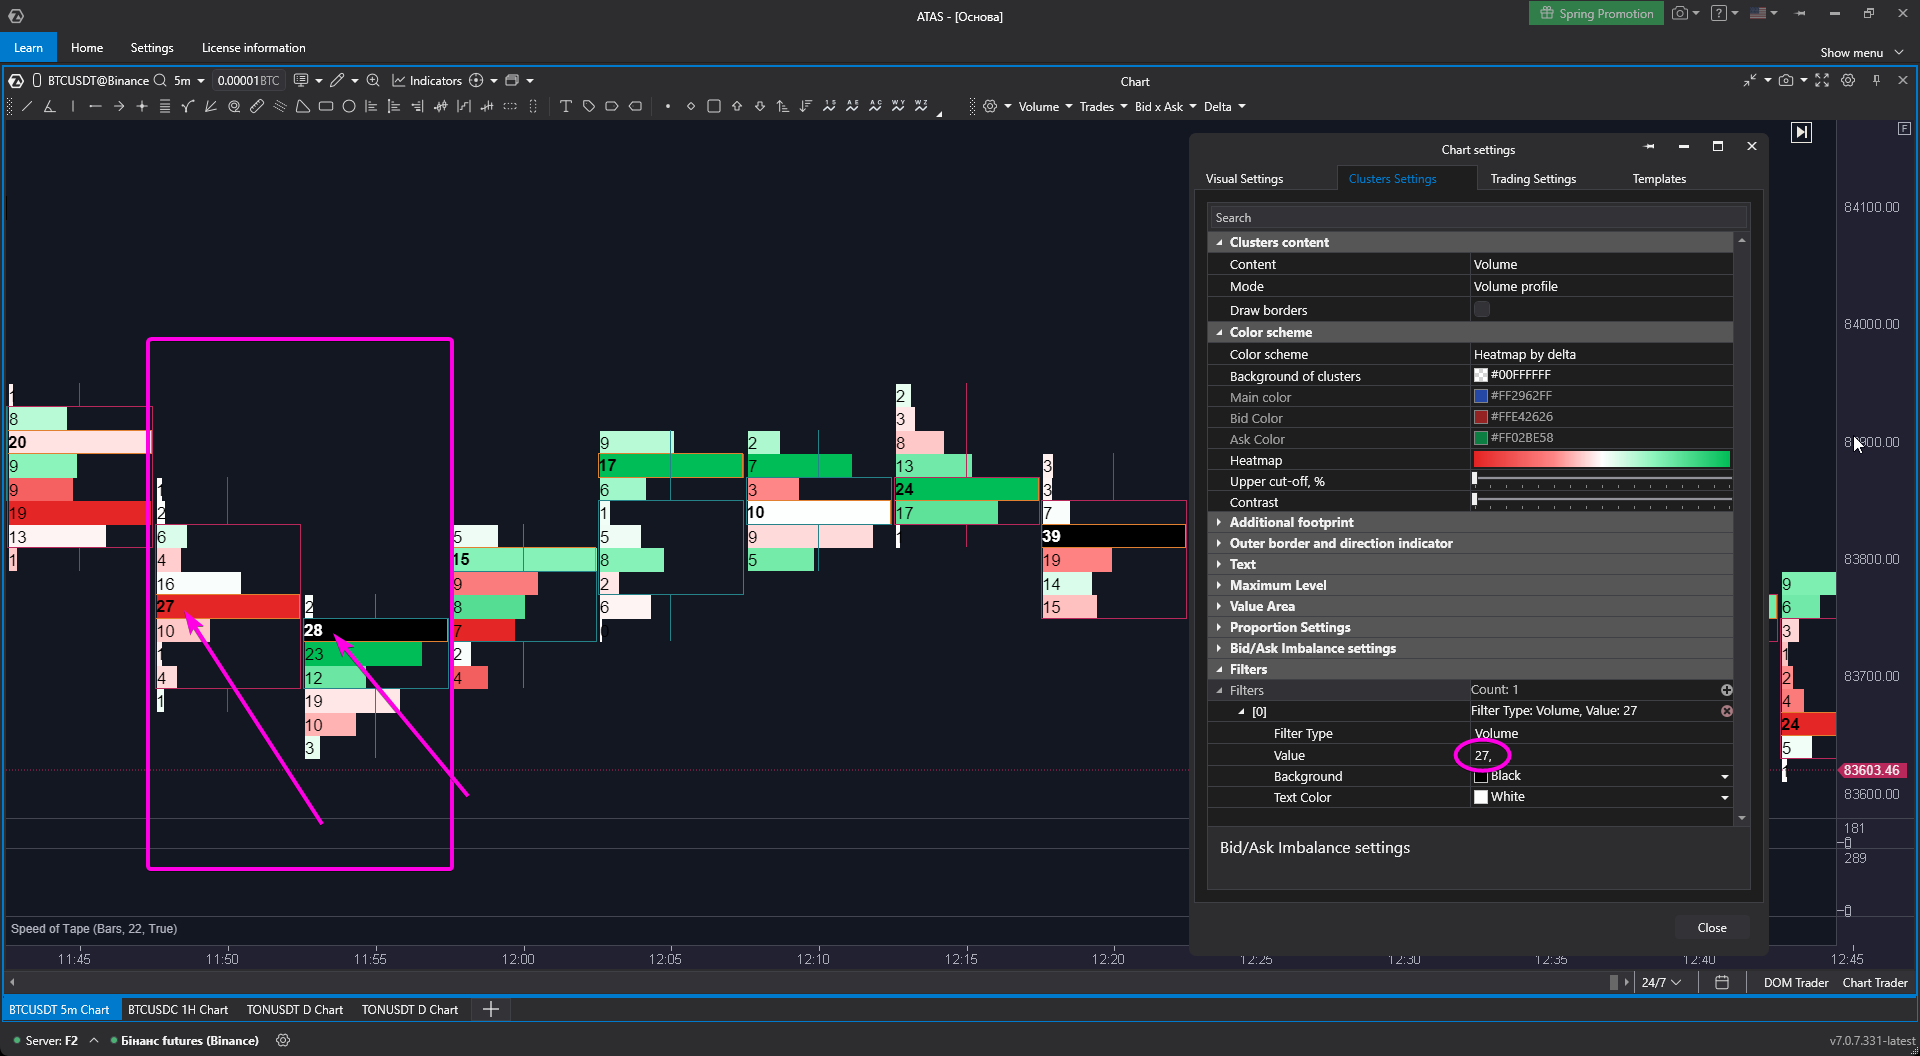Remove filter [0] with red X

[1726, 711]
